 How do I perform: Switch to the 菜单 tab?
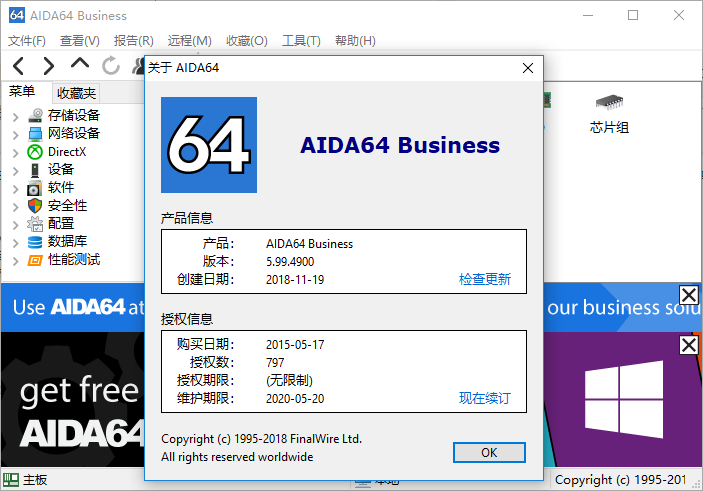pos(22,91)
